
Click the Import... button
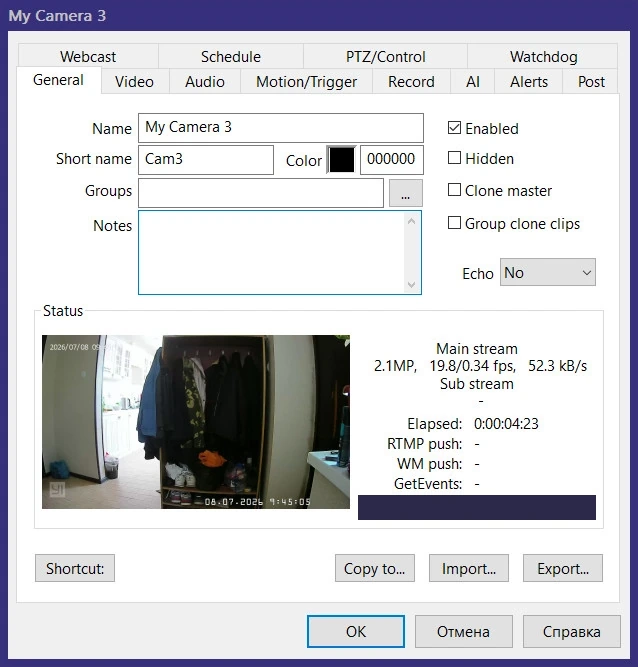click(x=469, y=568)
